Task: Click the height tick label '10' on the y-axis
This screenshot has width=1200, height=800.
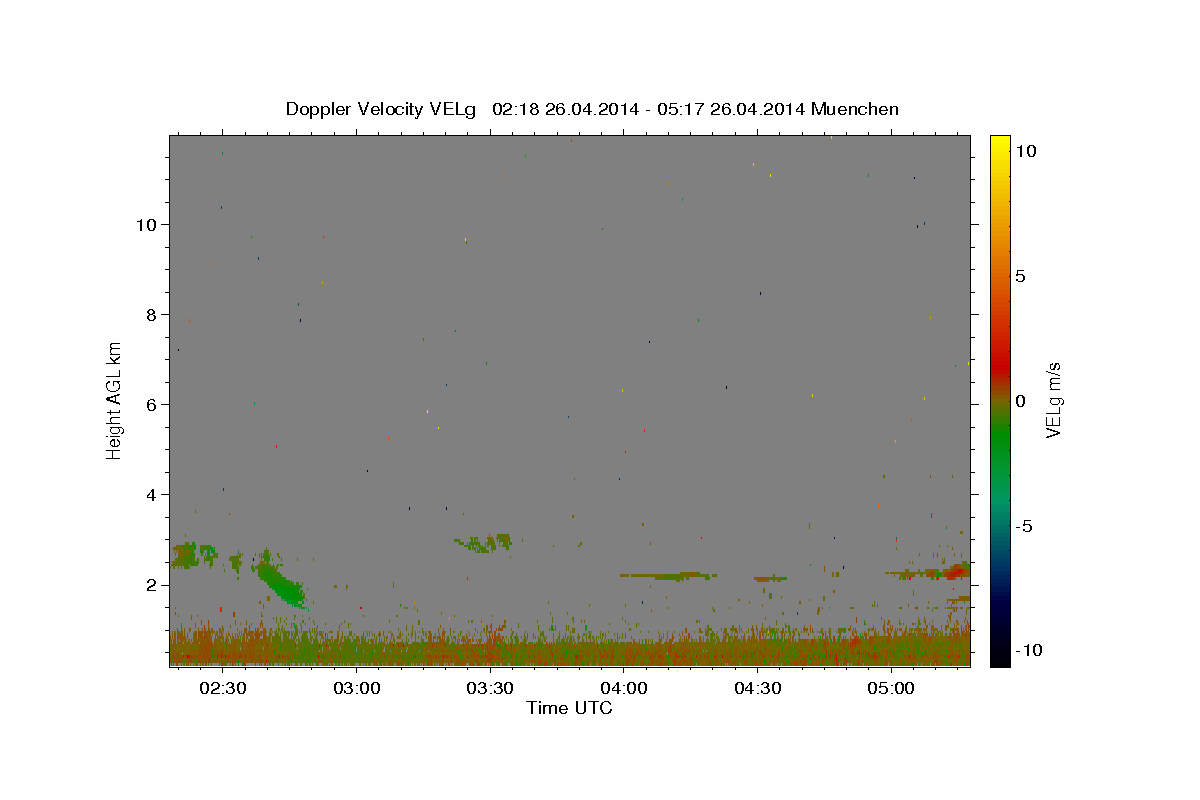Action: tap(146, 224)
